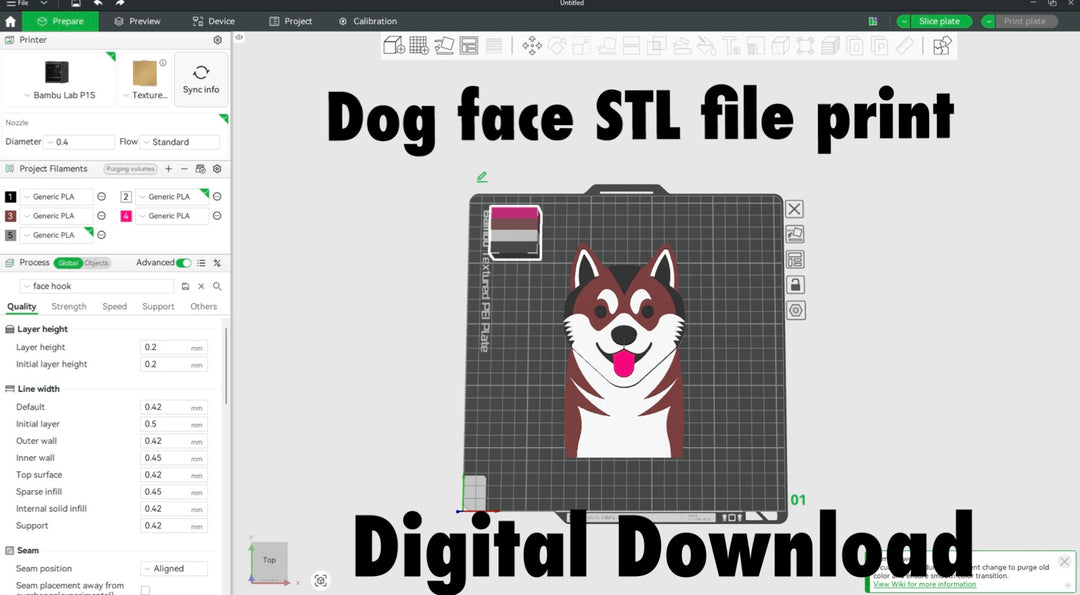Switch to the Device tab
This screenshot has width=1080, height=595.
coord(214,21)
